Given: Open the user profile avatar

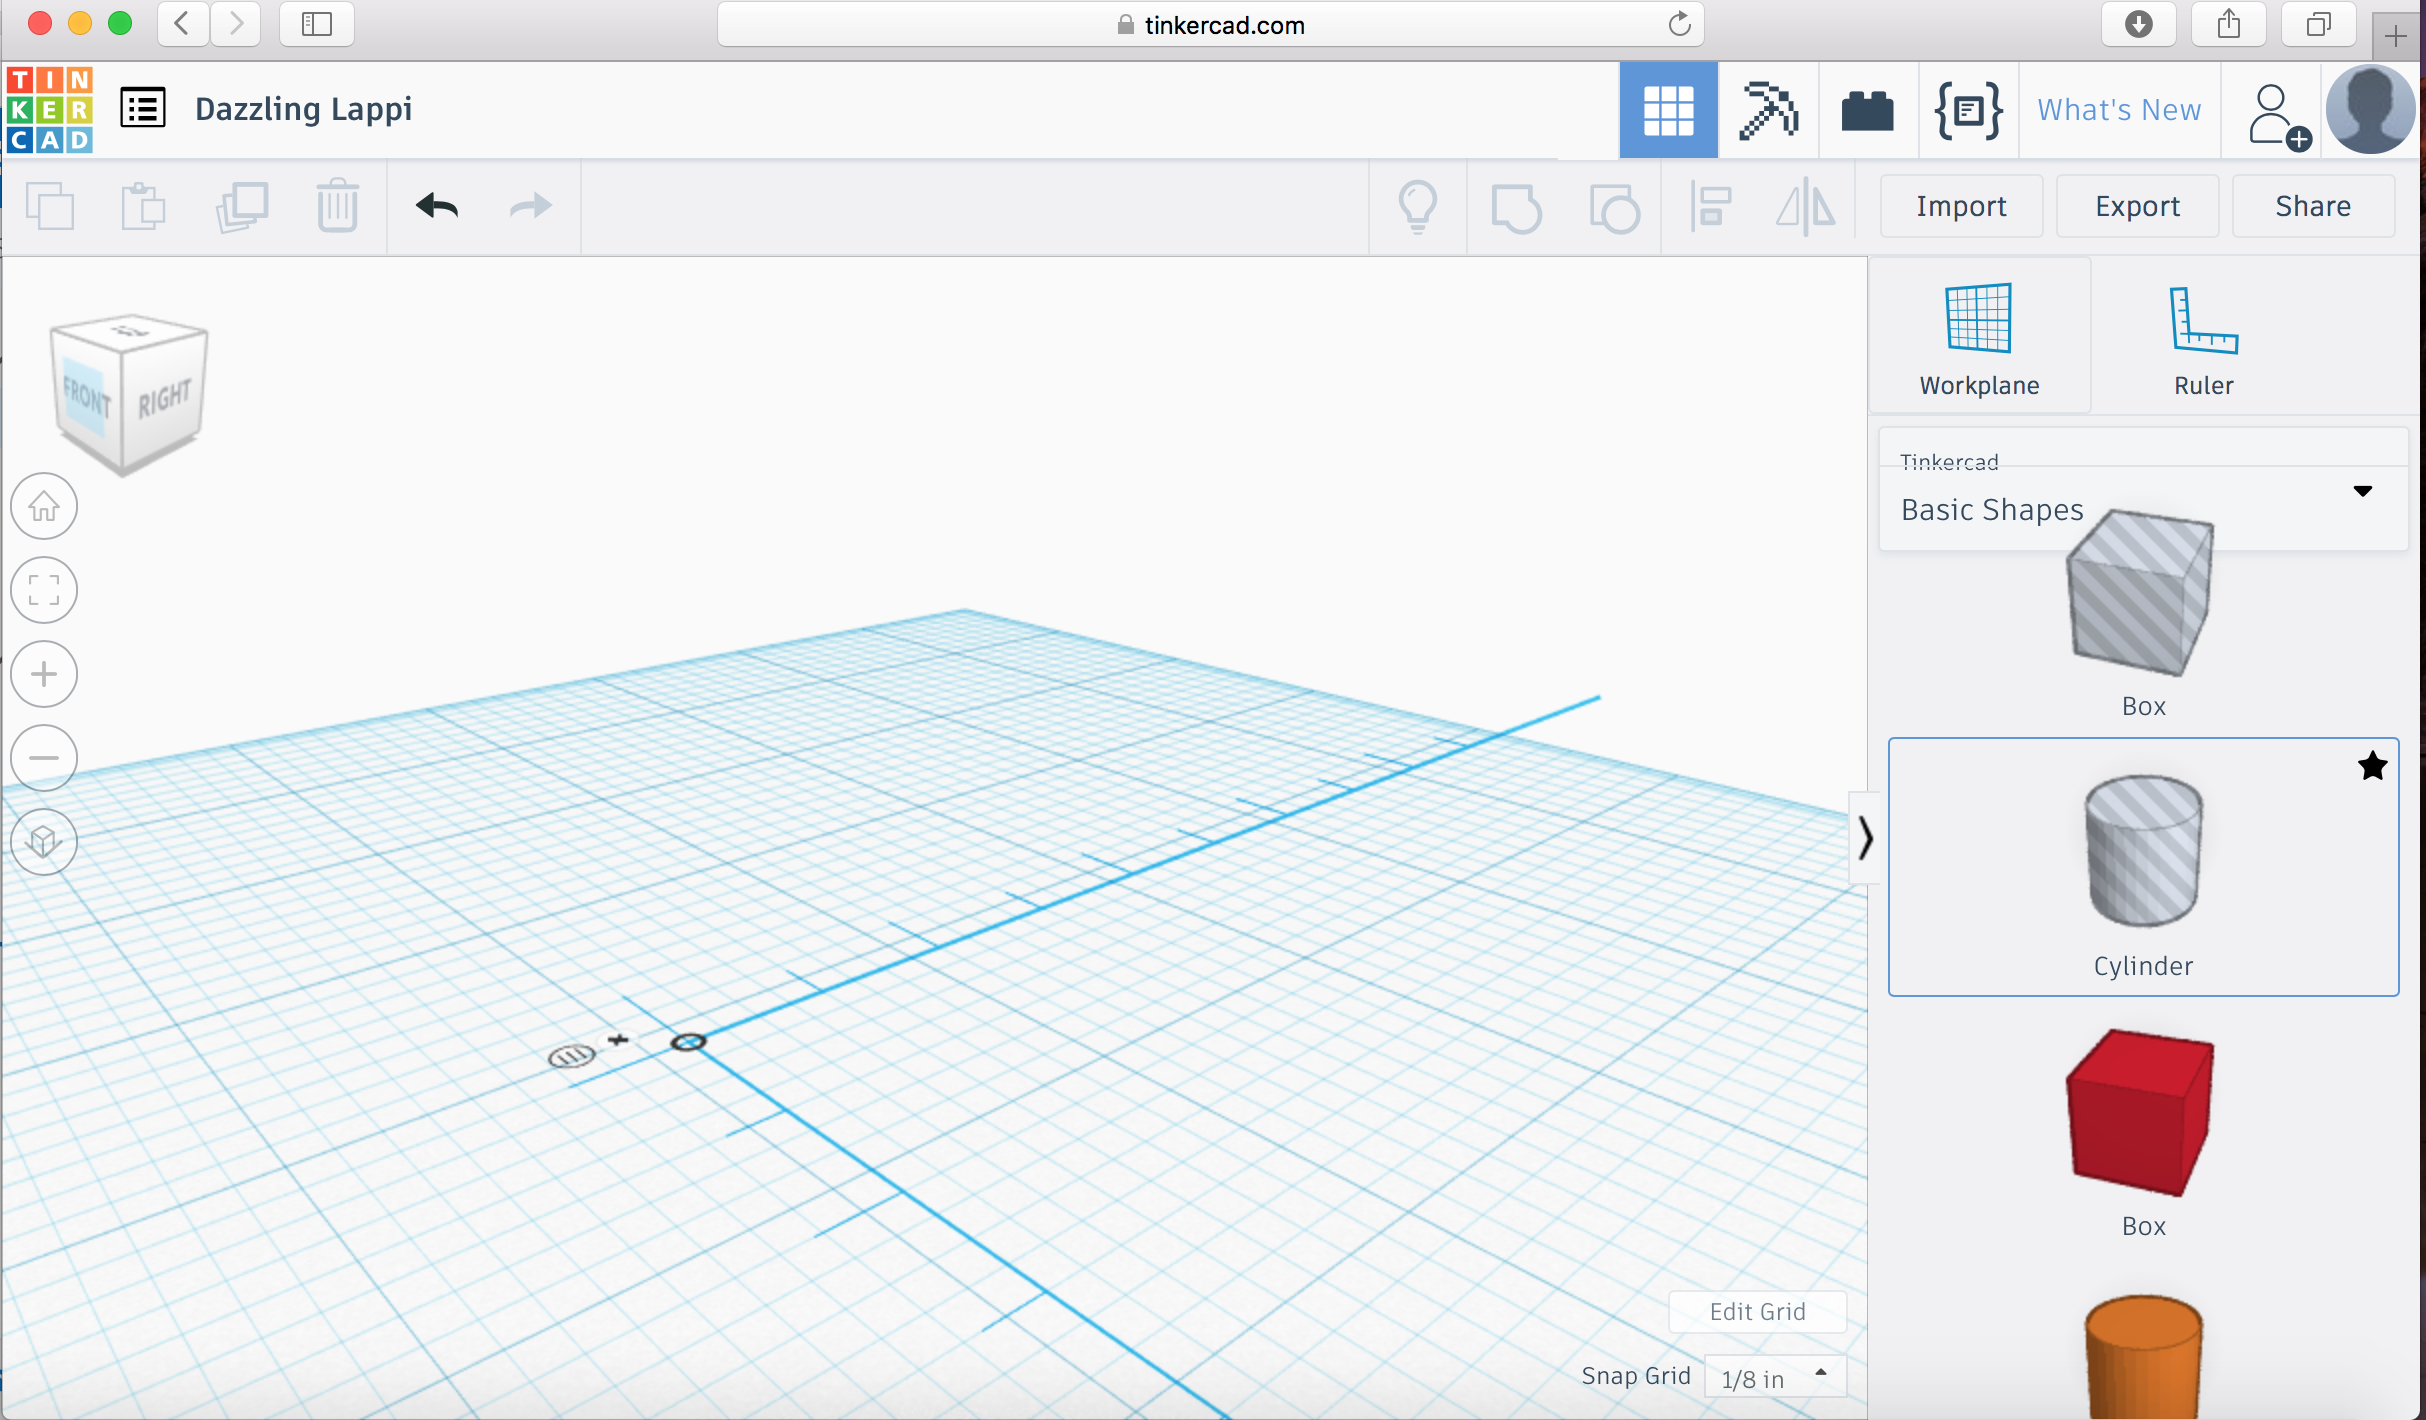Looking at the screenshot, I should [x=2371, y=109].
